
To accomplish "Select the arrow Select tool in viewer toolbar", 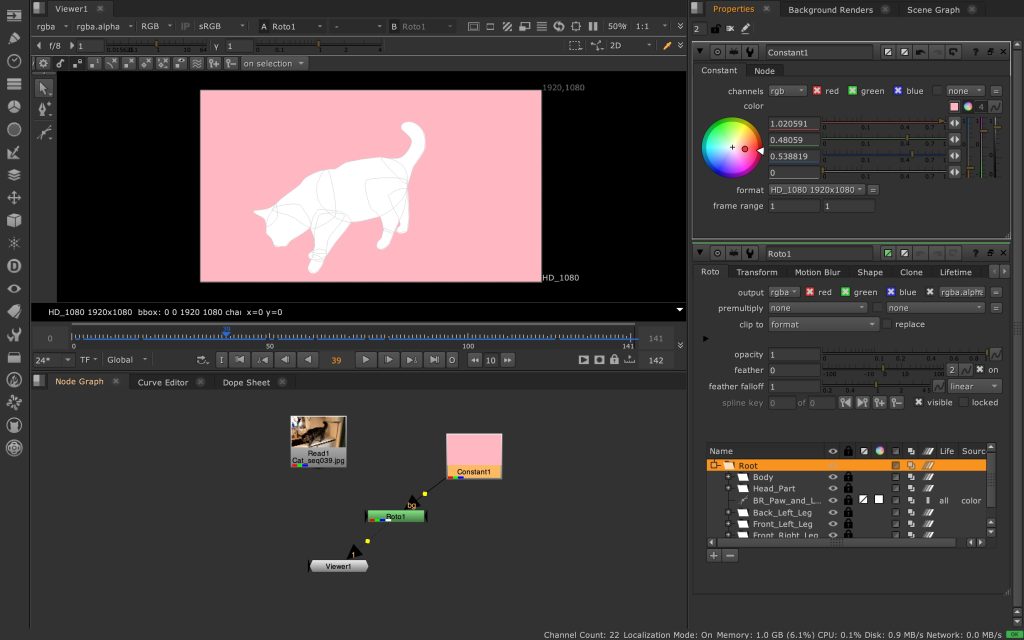I will 44,88.
